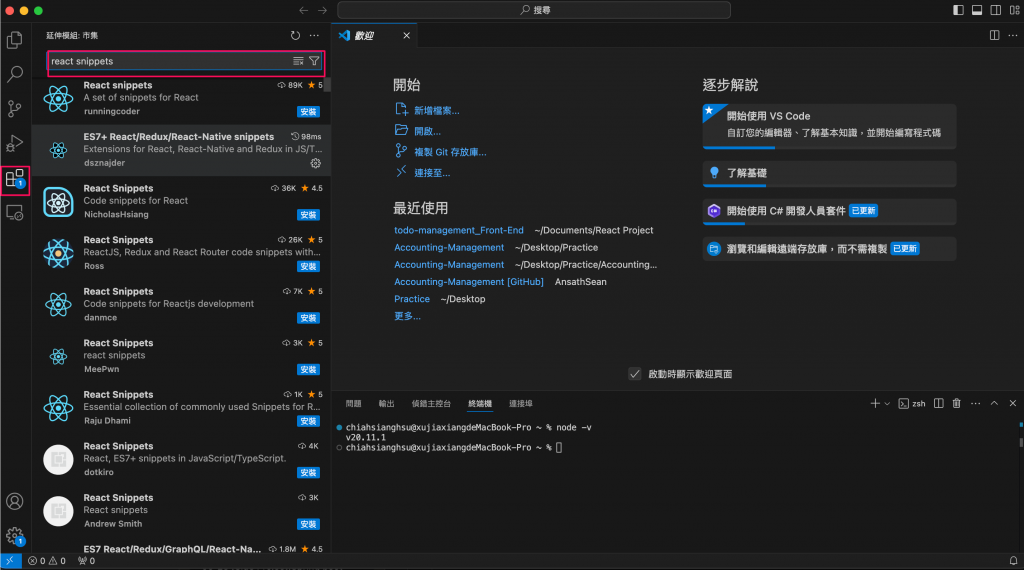Close the Welcome tab
The height and width of the screenshot is (570, 1024).
click(x=406, y=35)
